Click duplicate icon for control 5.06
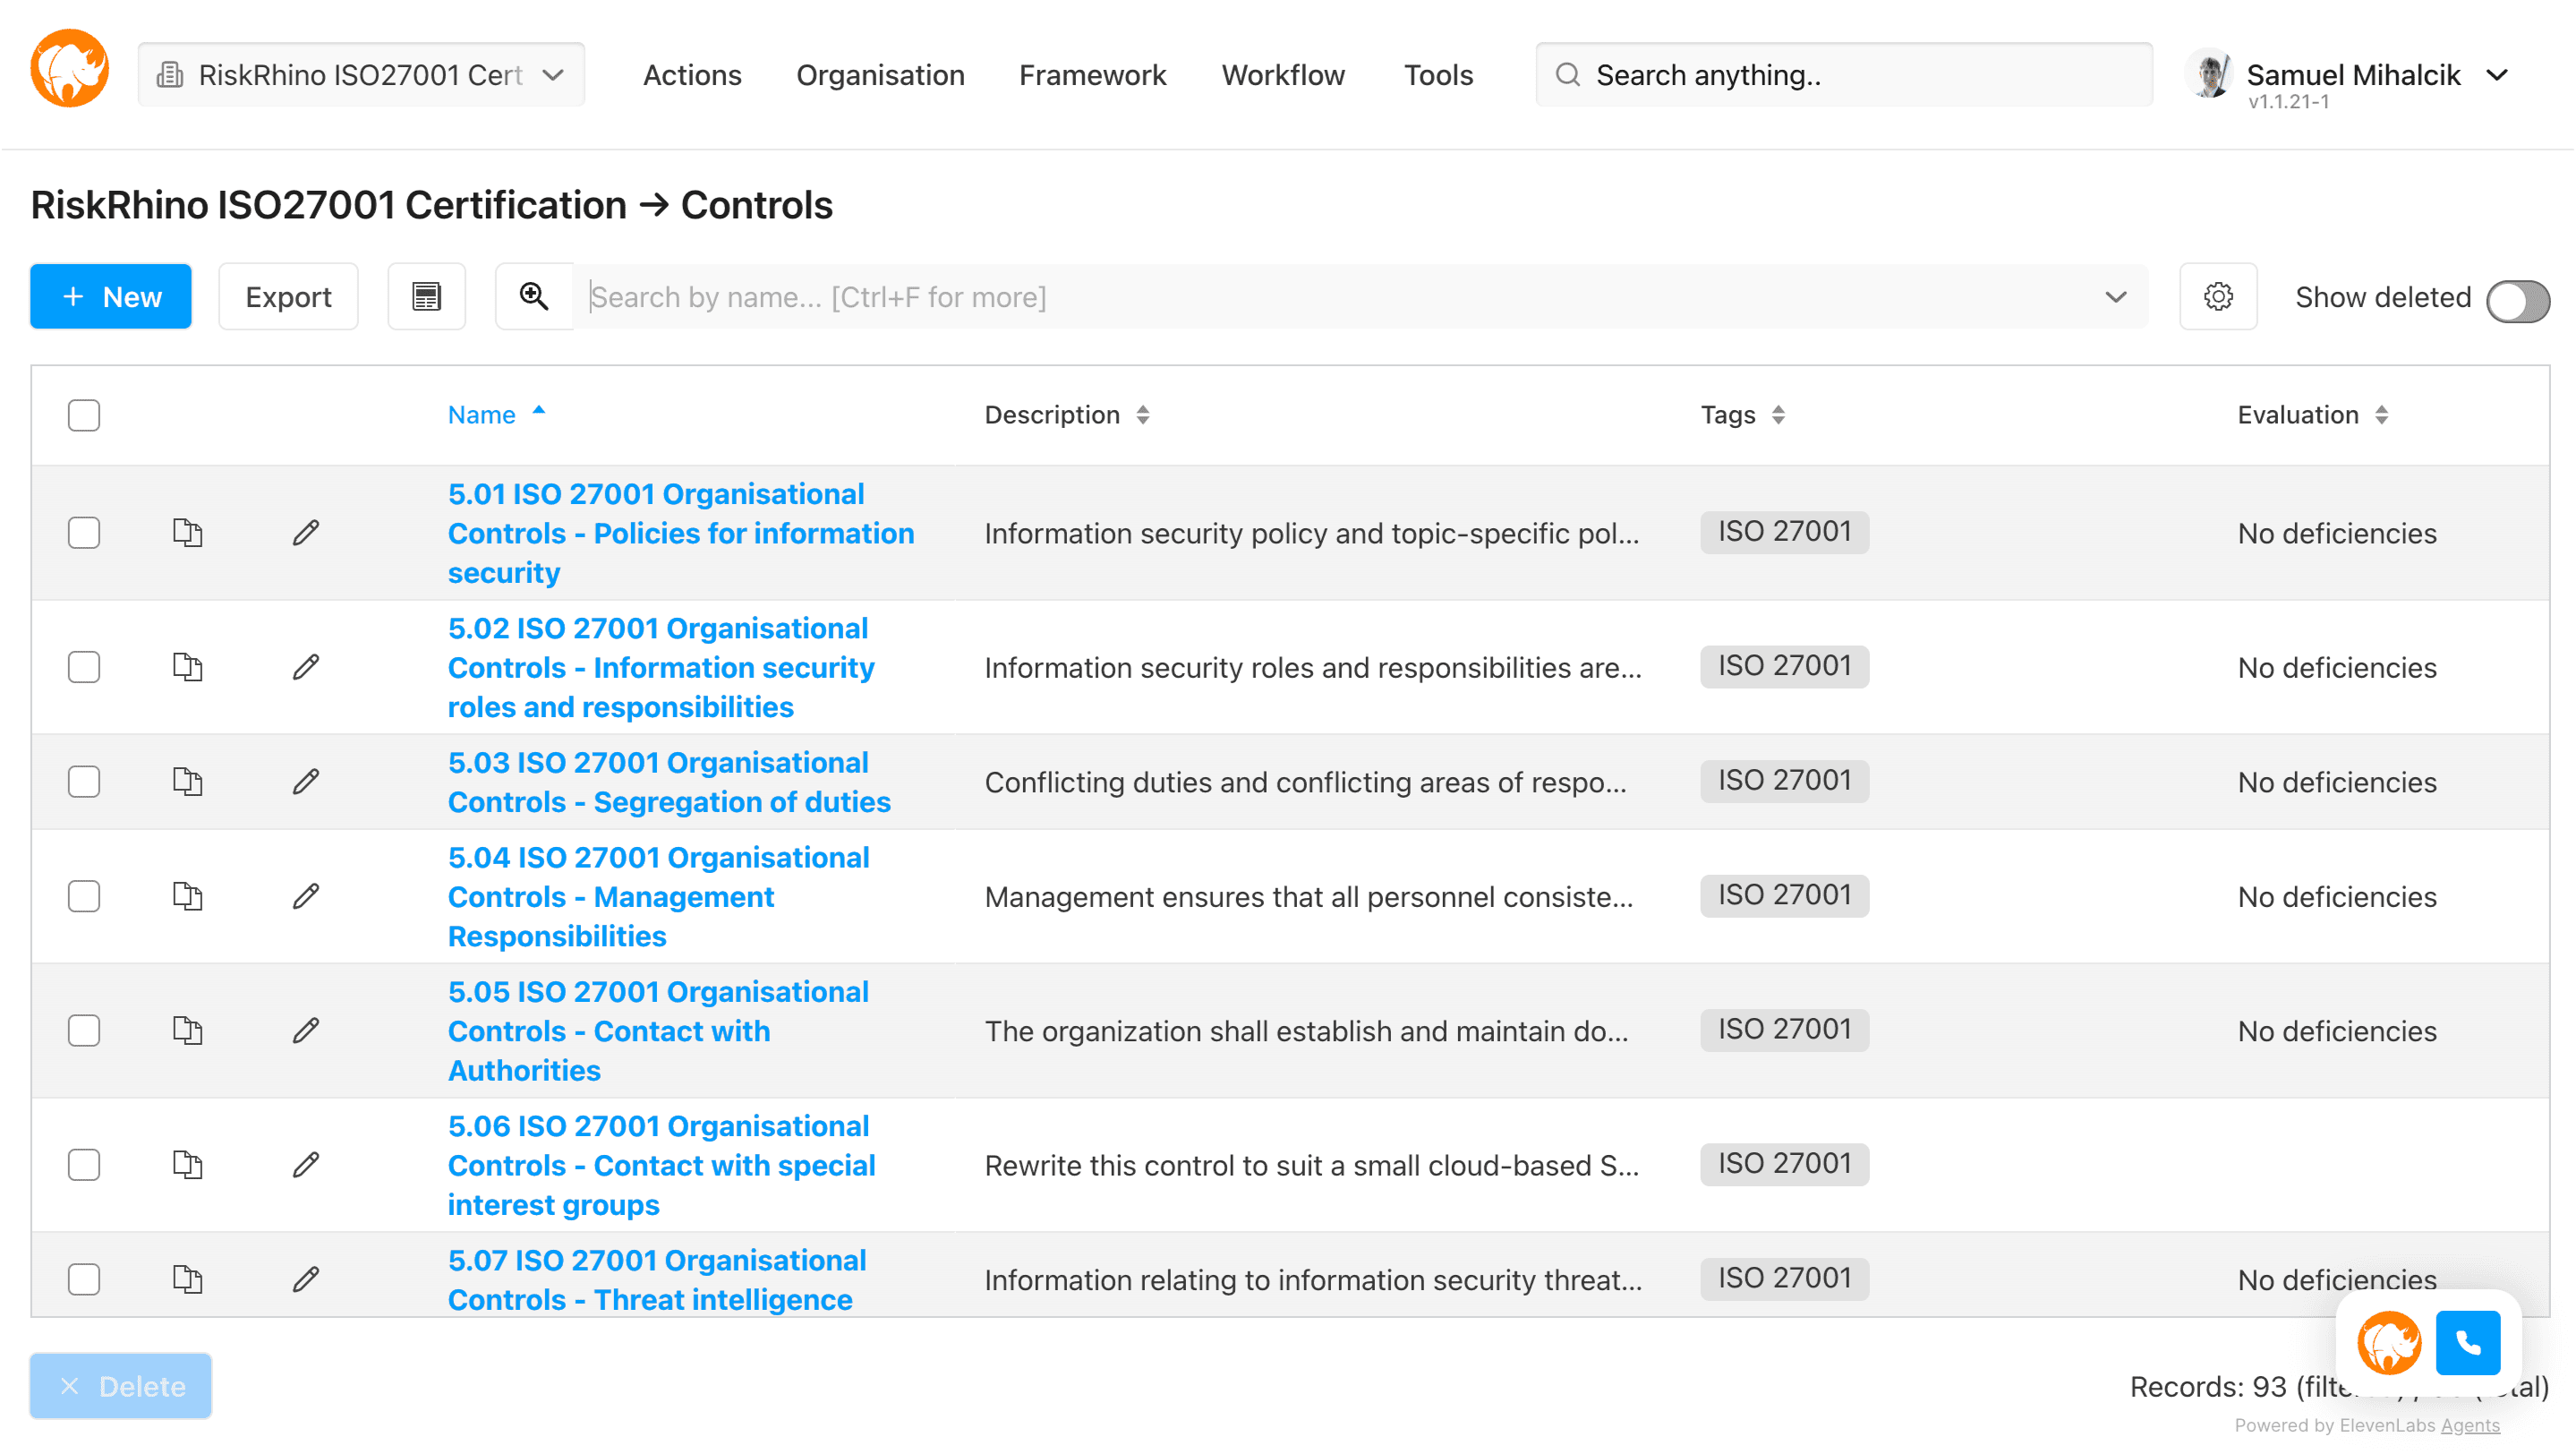This screenshot has width=2576, height=1454. click(187, 1165)
